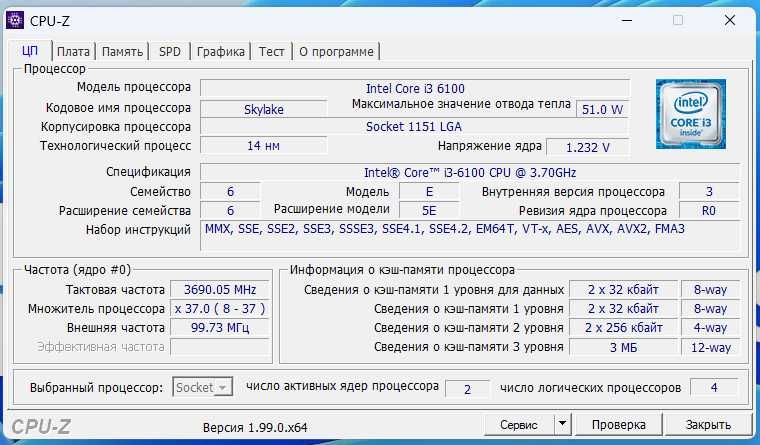
Task: Minimize the CPU-Z window
Action: click(627, 20)
